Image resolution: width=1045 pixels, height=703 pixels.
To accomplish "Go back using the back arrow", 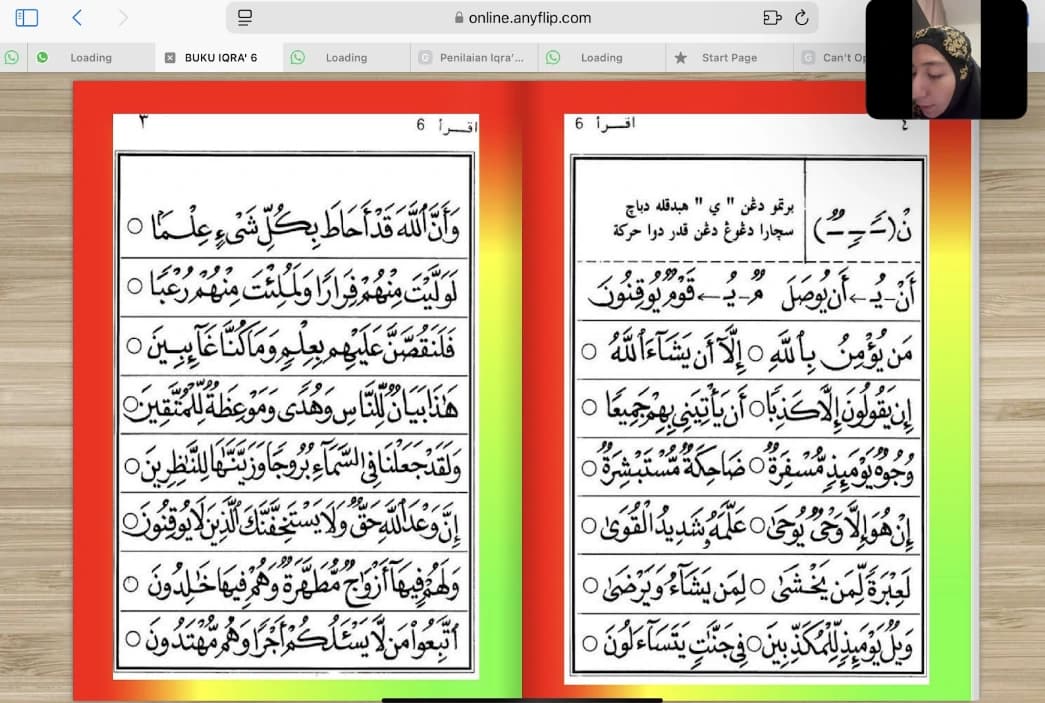I will pyautogui.click(x=77, y=17).
